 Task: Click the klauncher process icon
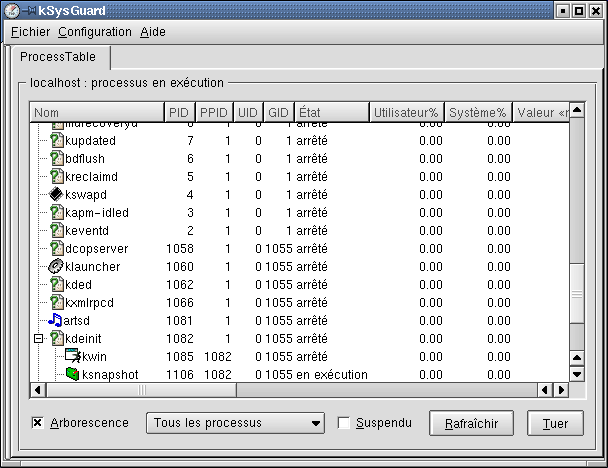56,266
